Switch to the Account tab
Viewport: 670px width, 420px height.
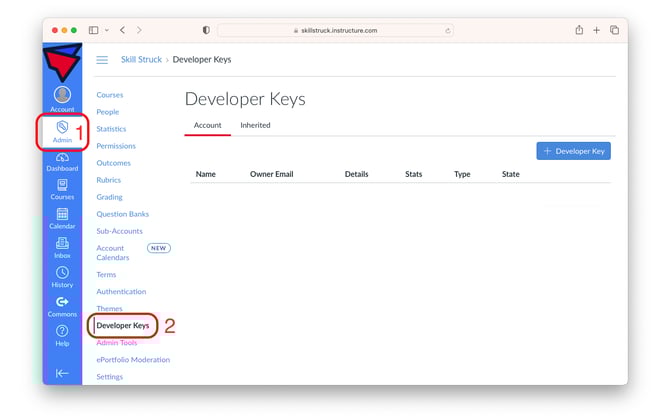coord(208,125)
